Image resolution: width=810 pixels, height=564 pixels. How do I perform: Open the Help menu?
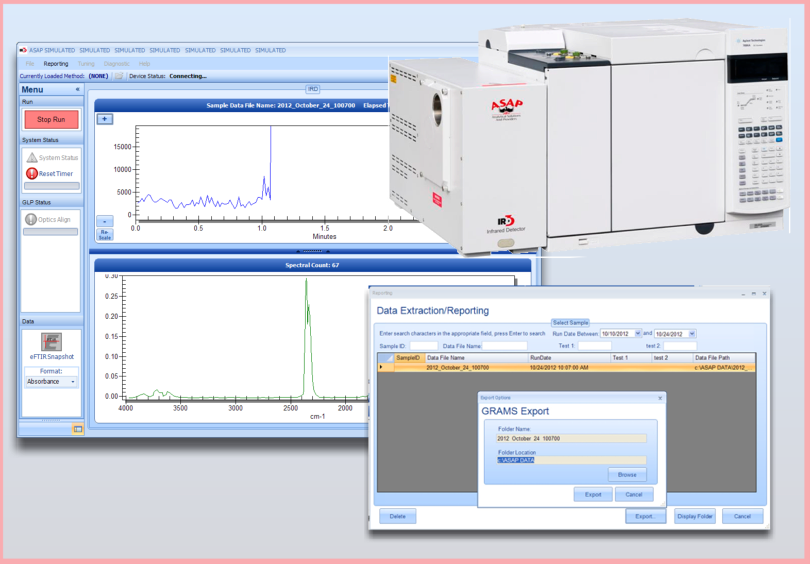point(144,64)
